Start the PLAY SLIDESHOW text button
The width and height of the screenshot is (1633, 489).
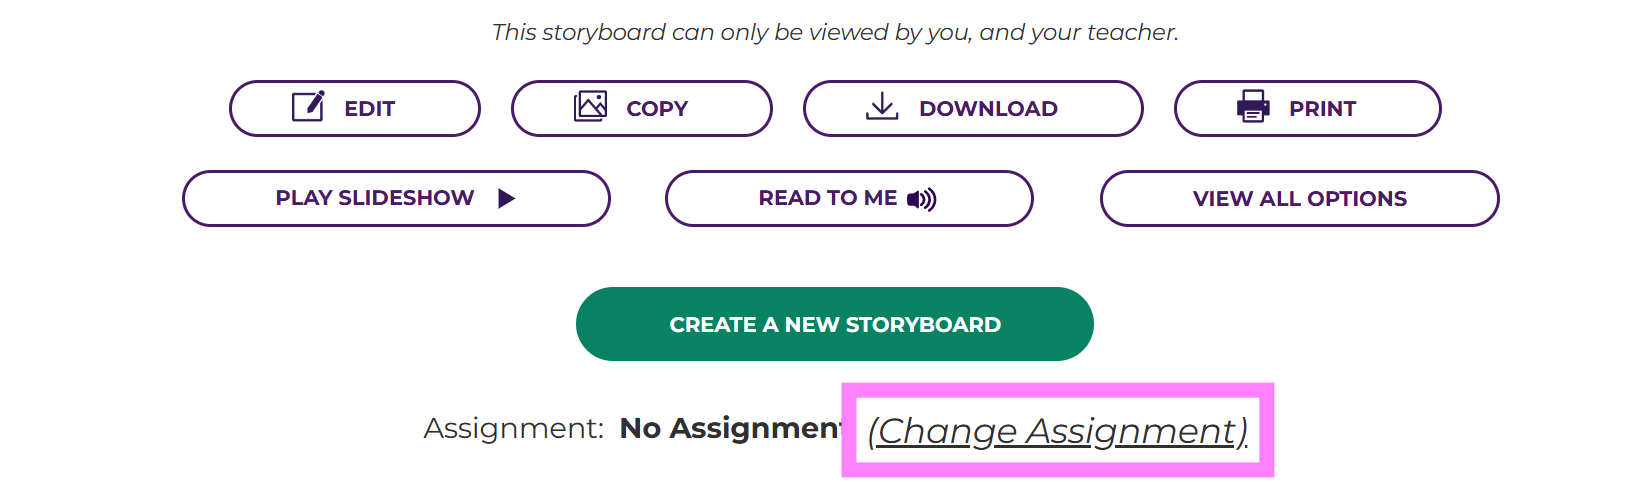pos(375,198)
